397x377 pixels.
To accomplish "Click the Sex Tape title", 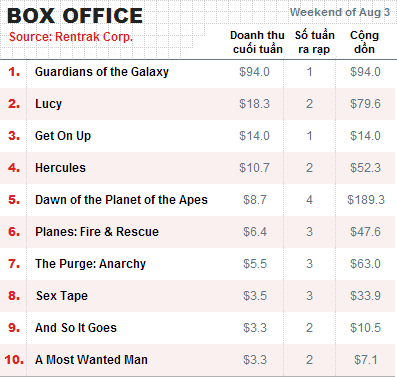I will (x=62, y=296).
